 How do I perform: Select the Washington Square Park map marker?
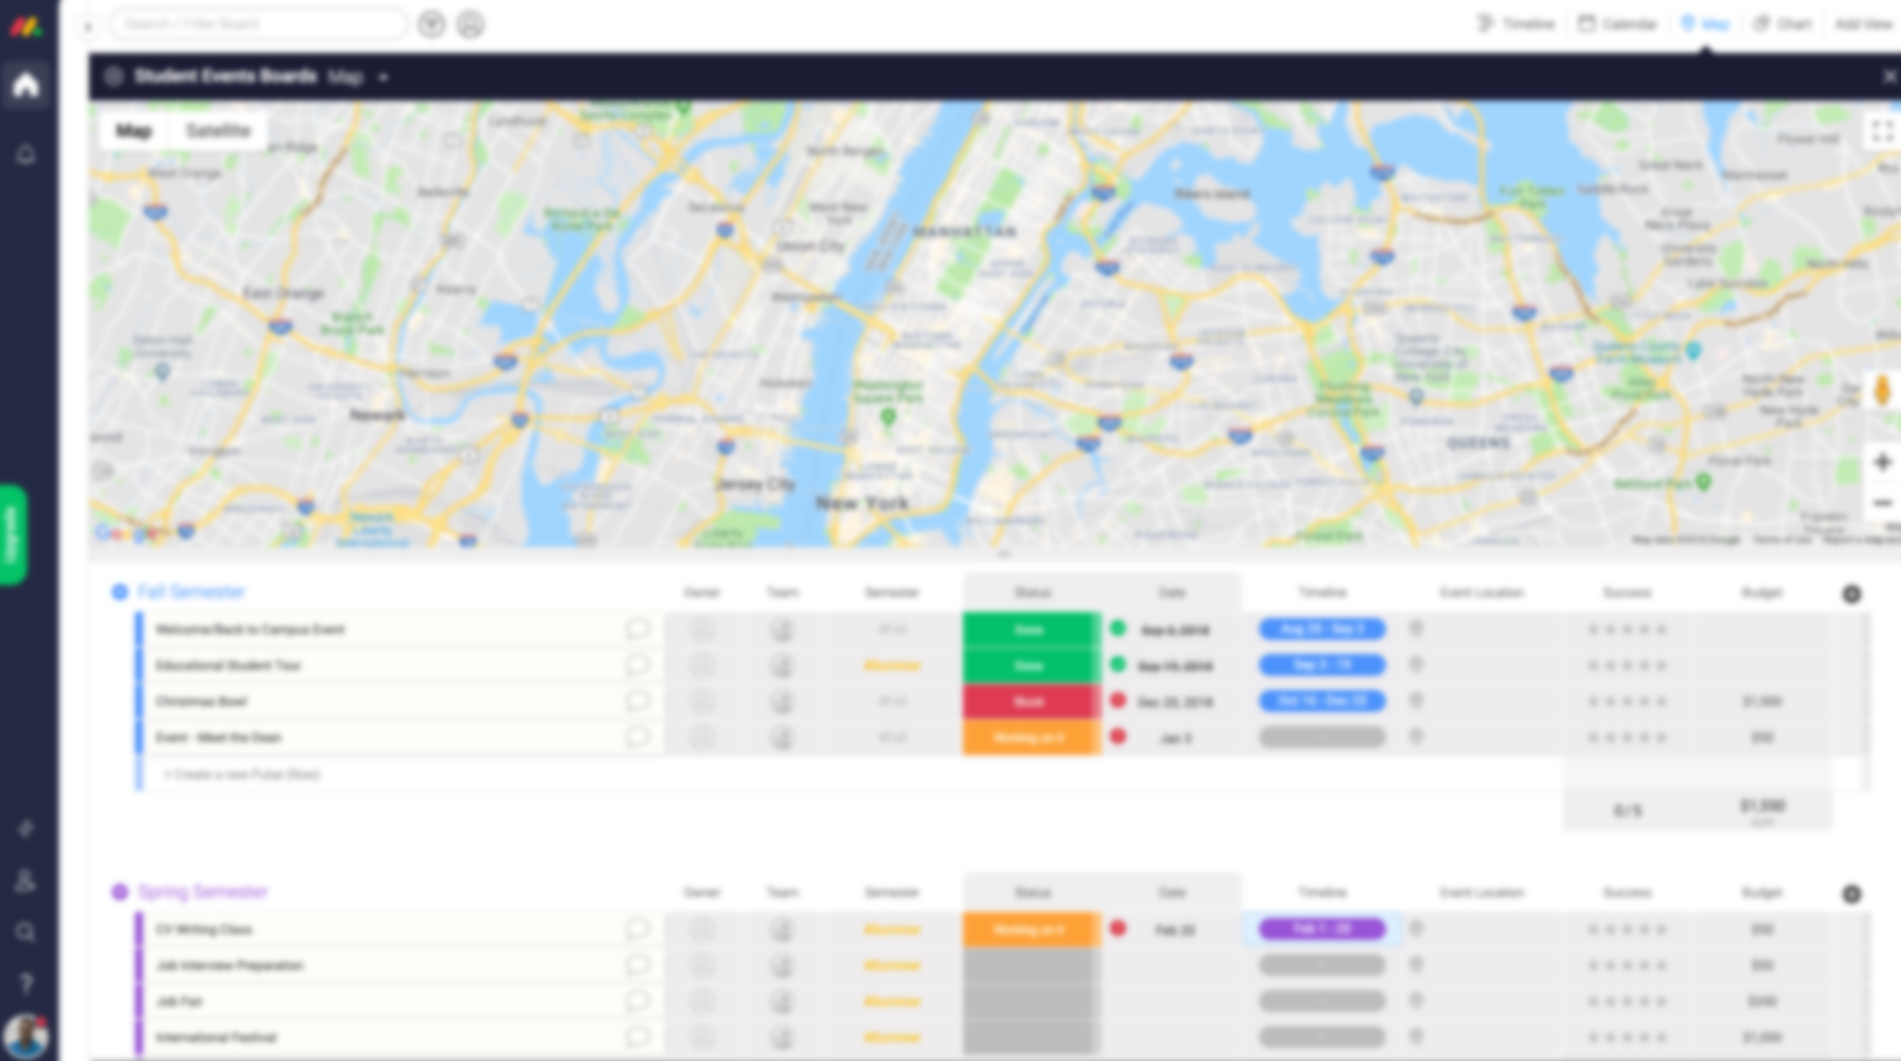887,417
